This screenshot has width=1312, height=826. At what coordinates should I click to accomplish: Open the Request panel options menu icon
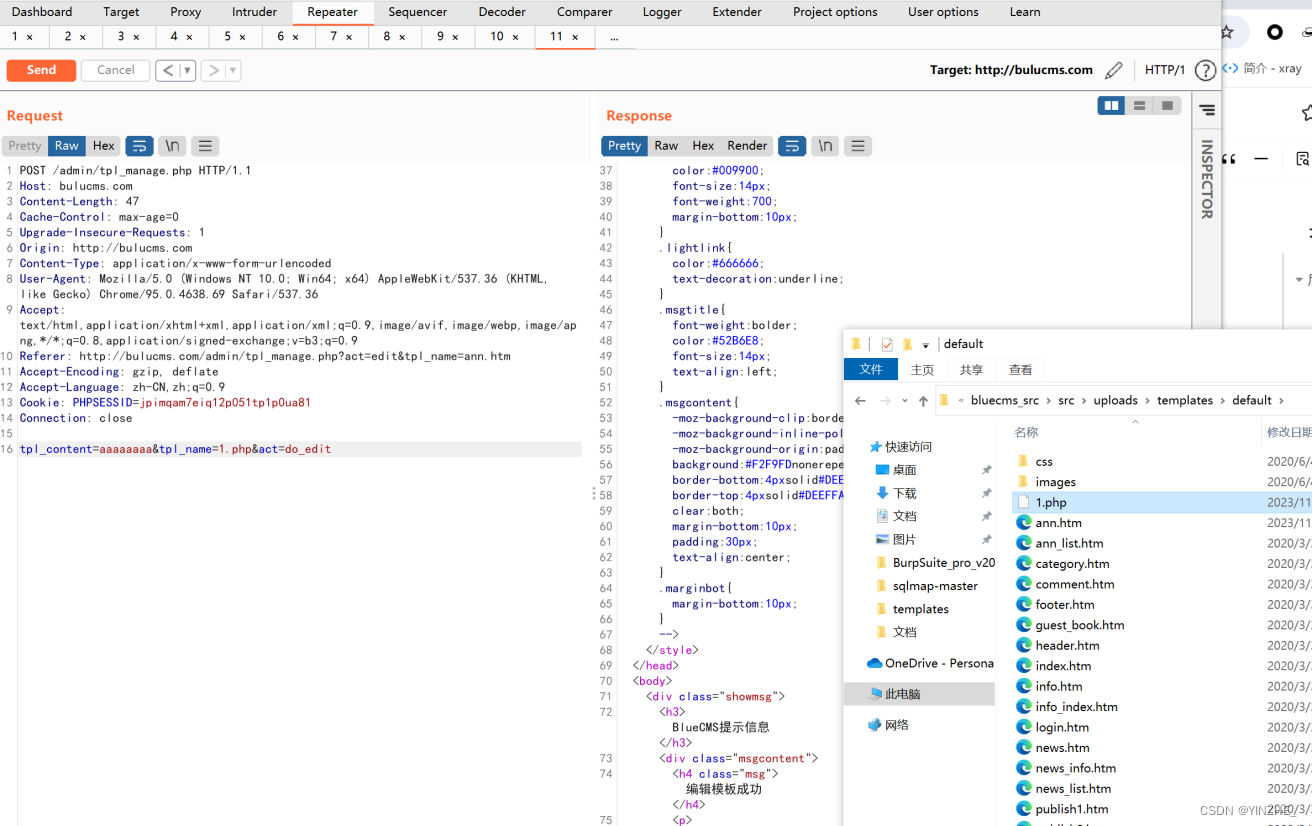click(x=205, y=146)
